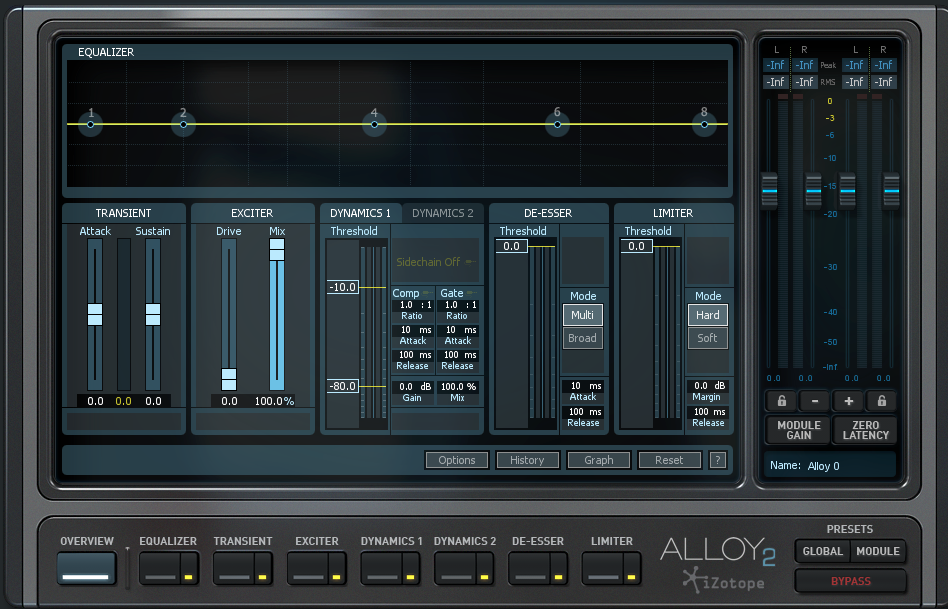948x609 pixels.
Task: Click the right lock icon under the meters
Action: coord(881,401)
